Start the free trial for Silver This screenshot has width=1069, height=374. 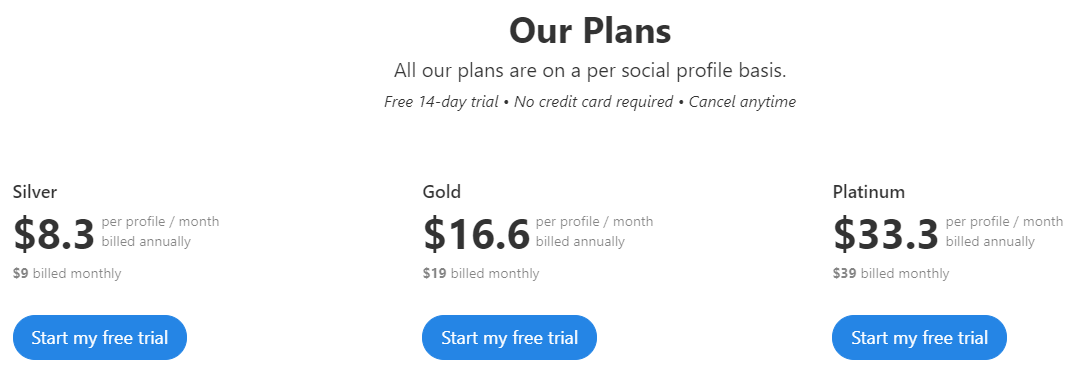(x=100, y=337)
